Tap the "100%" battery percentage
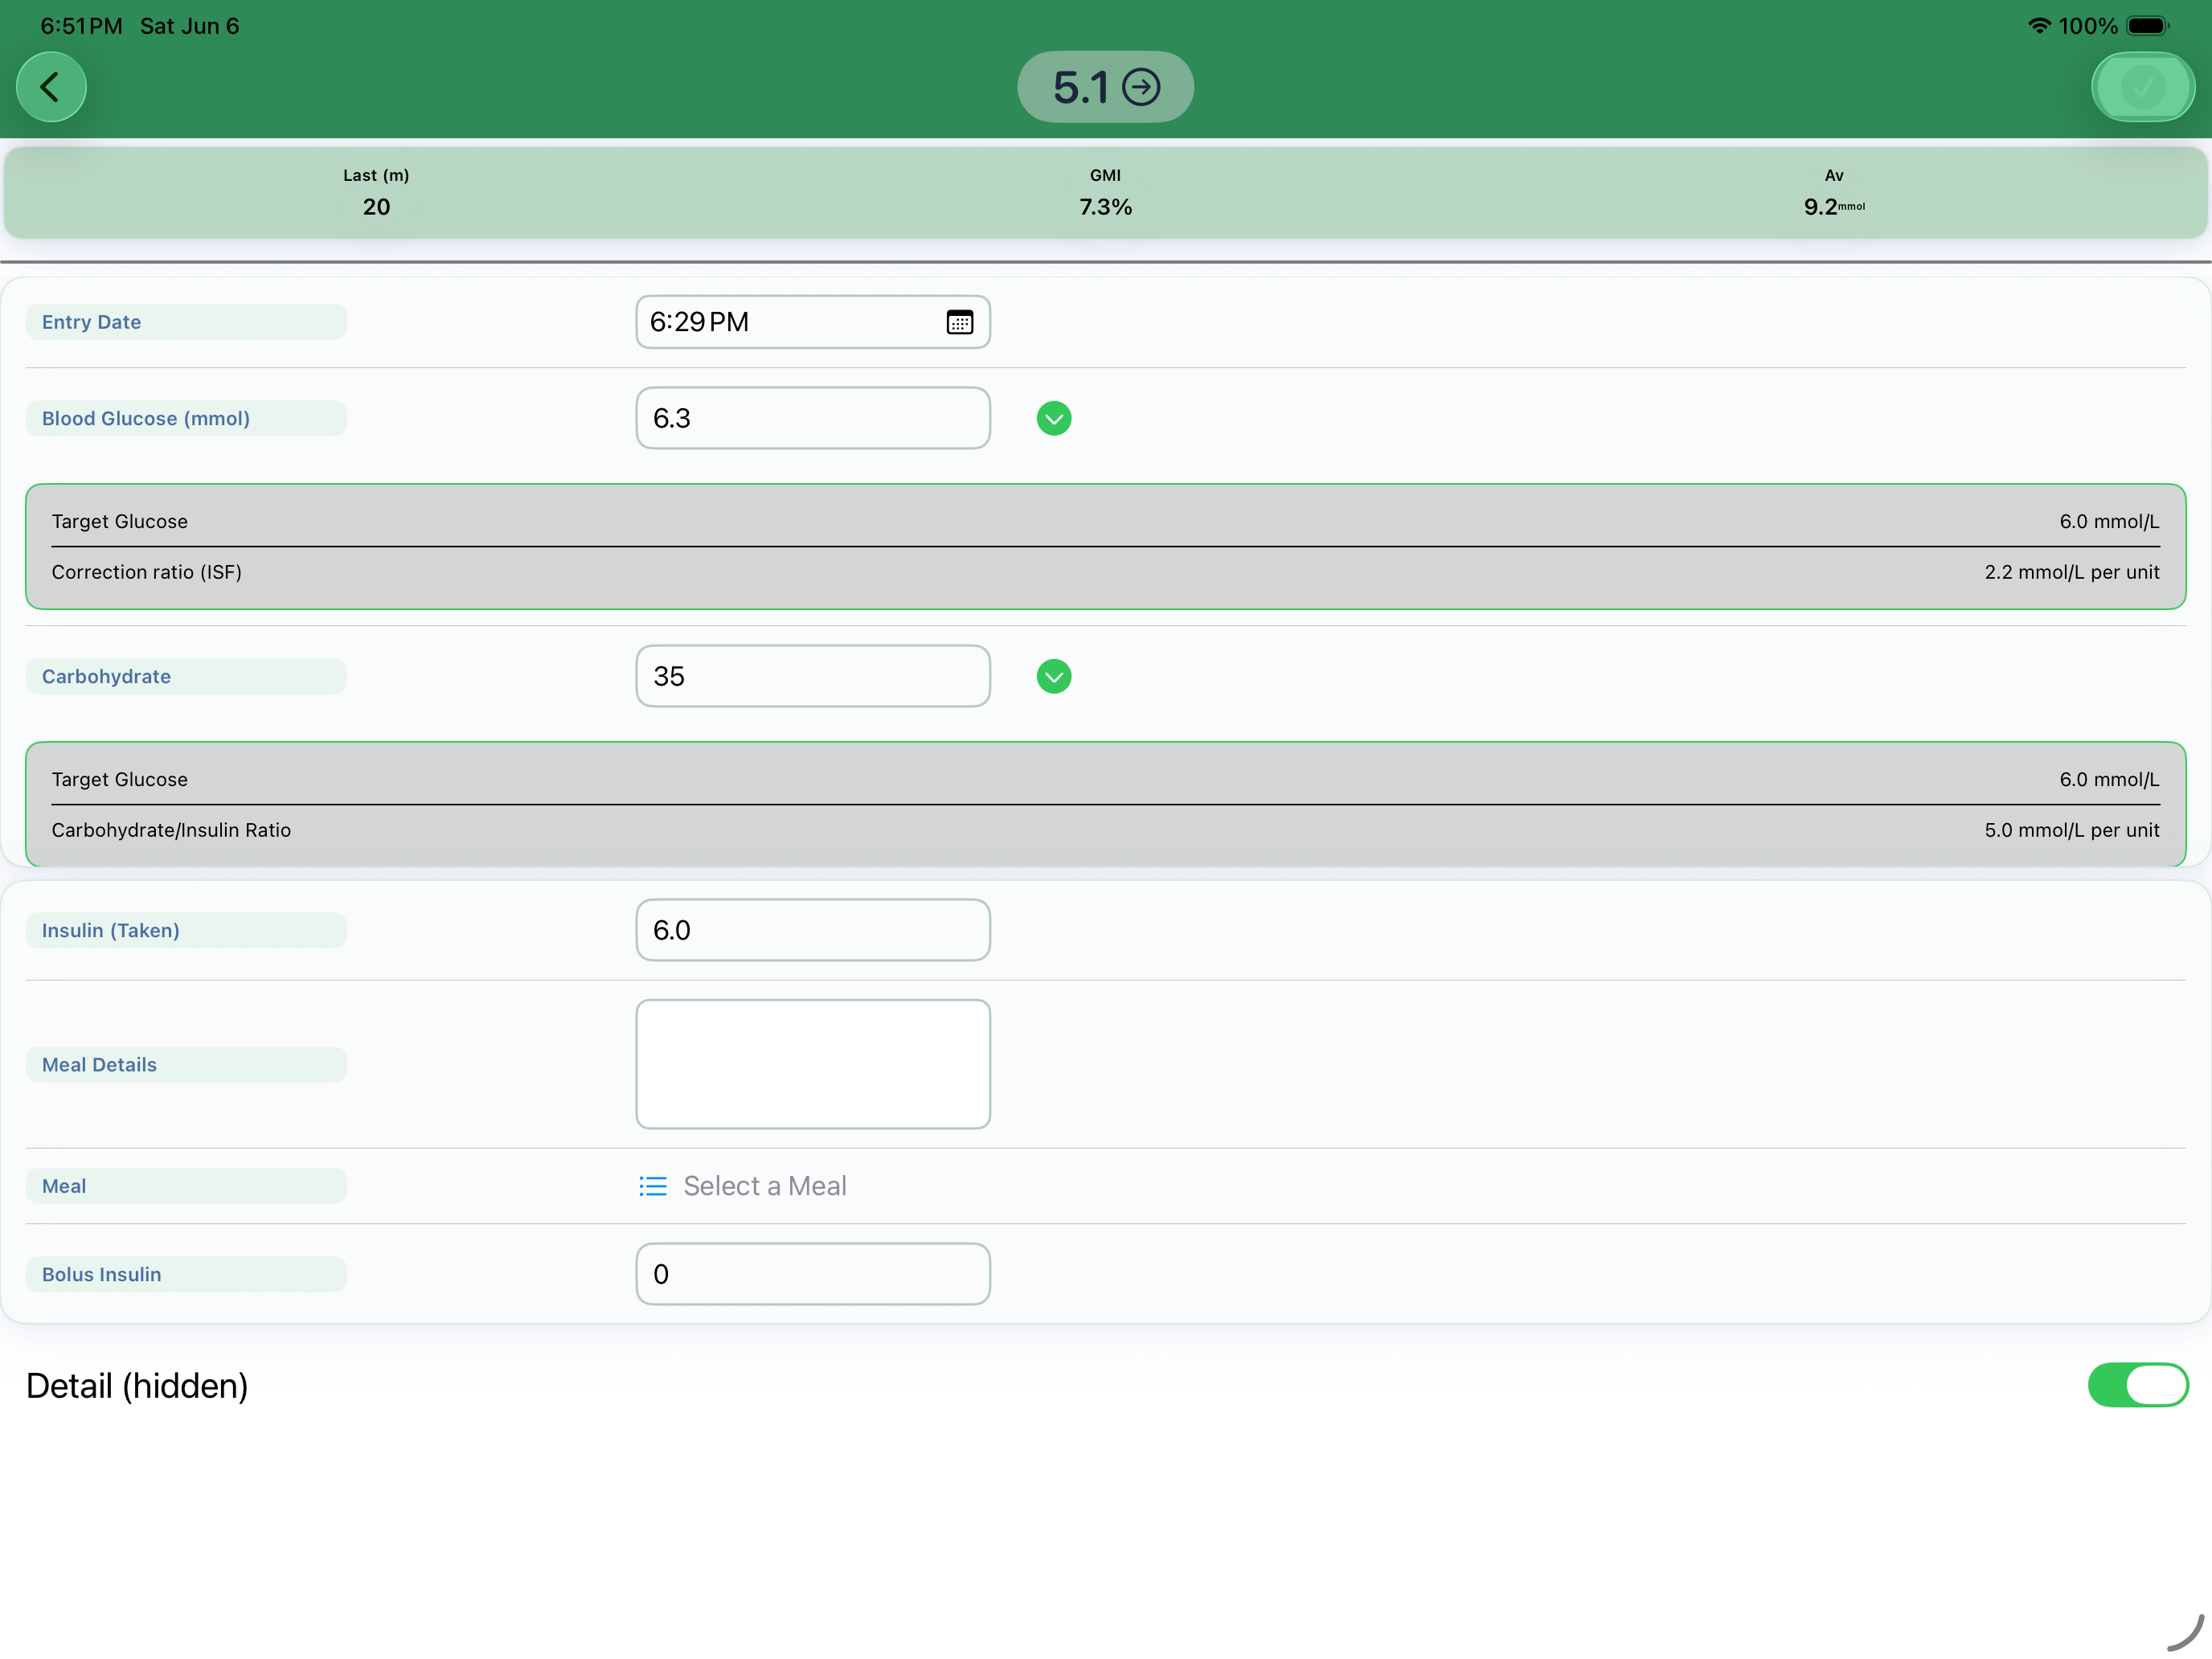Screen dimensions: 2212x1659 [x=2088, y=26]
